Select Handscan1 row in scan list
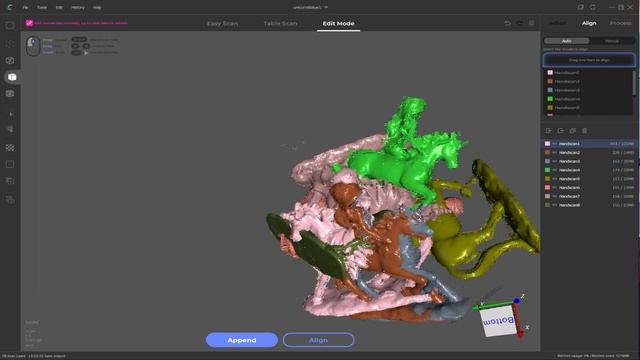Viewport: 640px width, 360px height. click(589, 144)
